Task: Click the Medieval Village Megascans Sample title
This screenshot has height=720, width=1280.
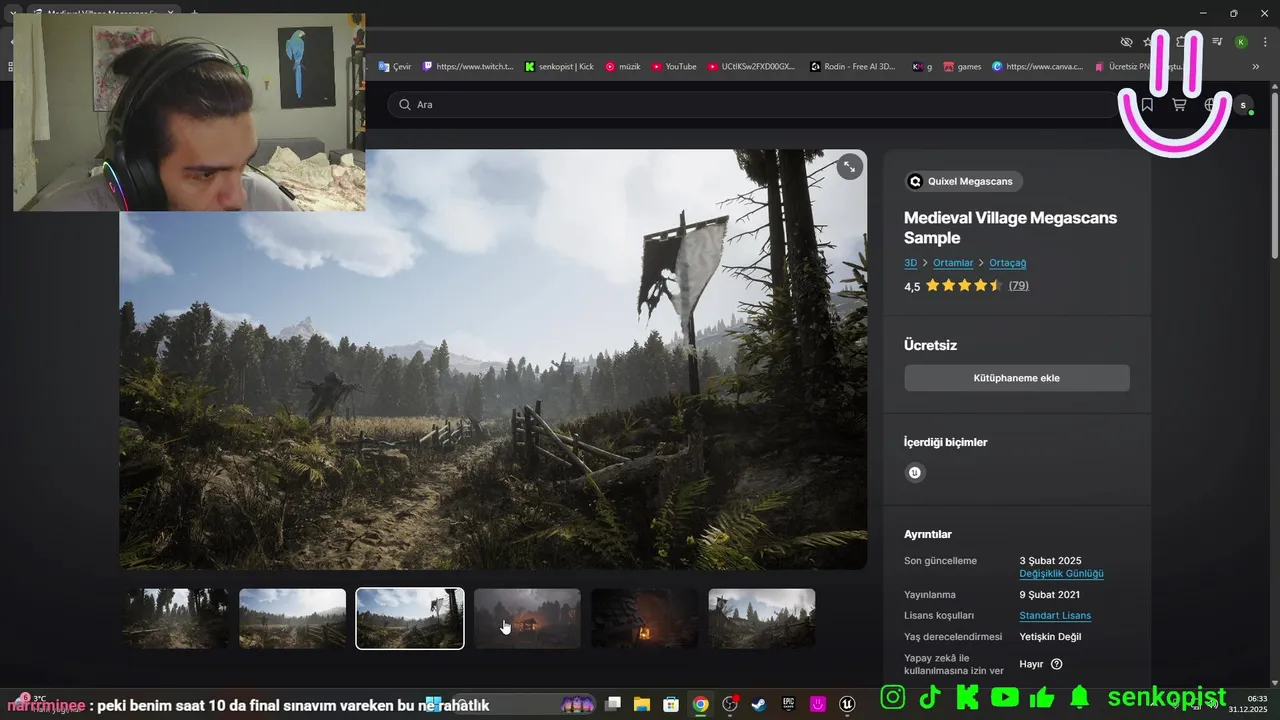Action: point(1010,228)
